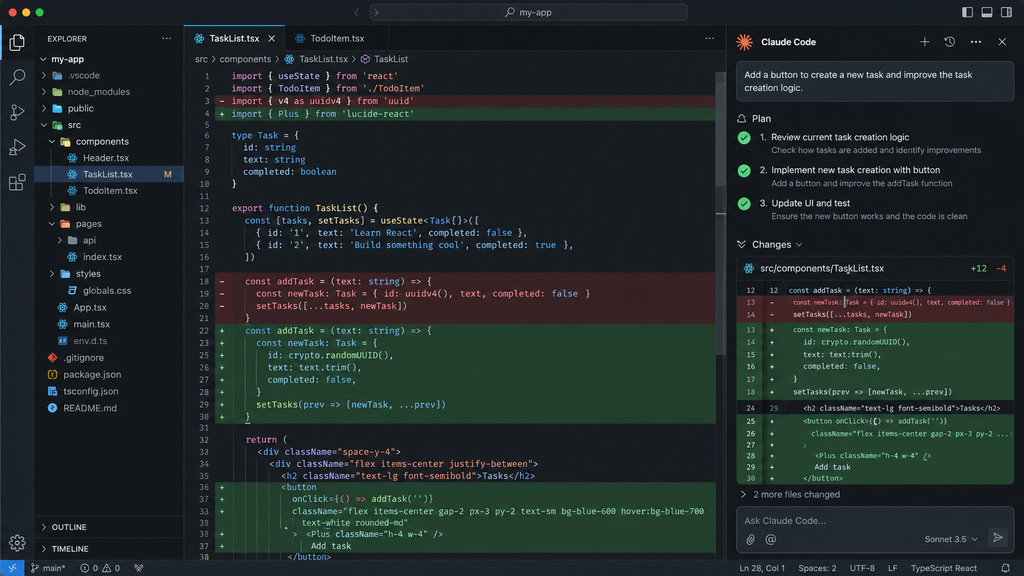Image resolution: width=1024 pixels, height=576 pixels.
Task: Go back with navigation arrow
Action: coord(357,12)
